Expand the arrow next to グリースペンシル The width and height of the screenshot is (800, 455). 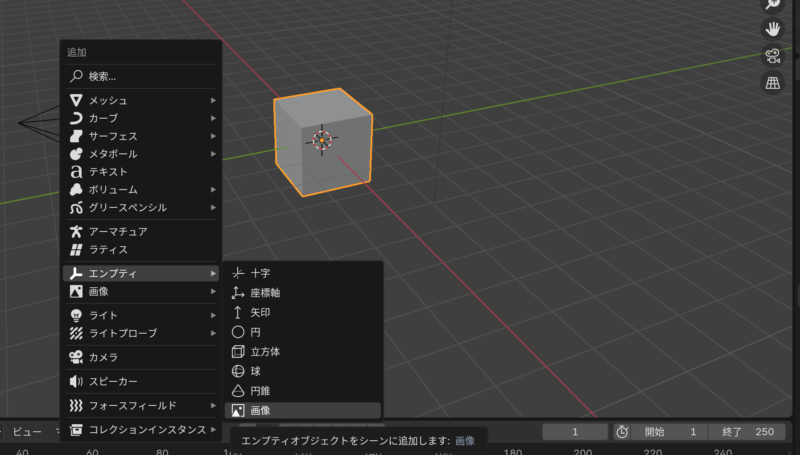[x=213, y=208]
